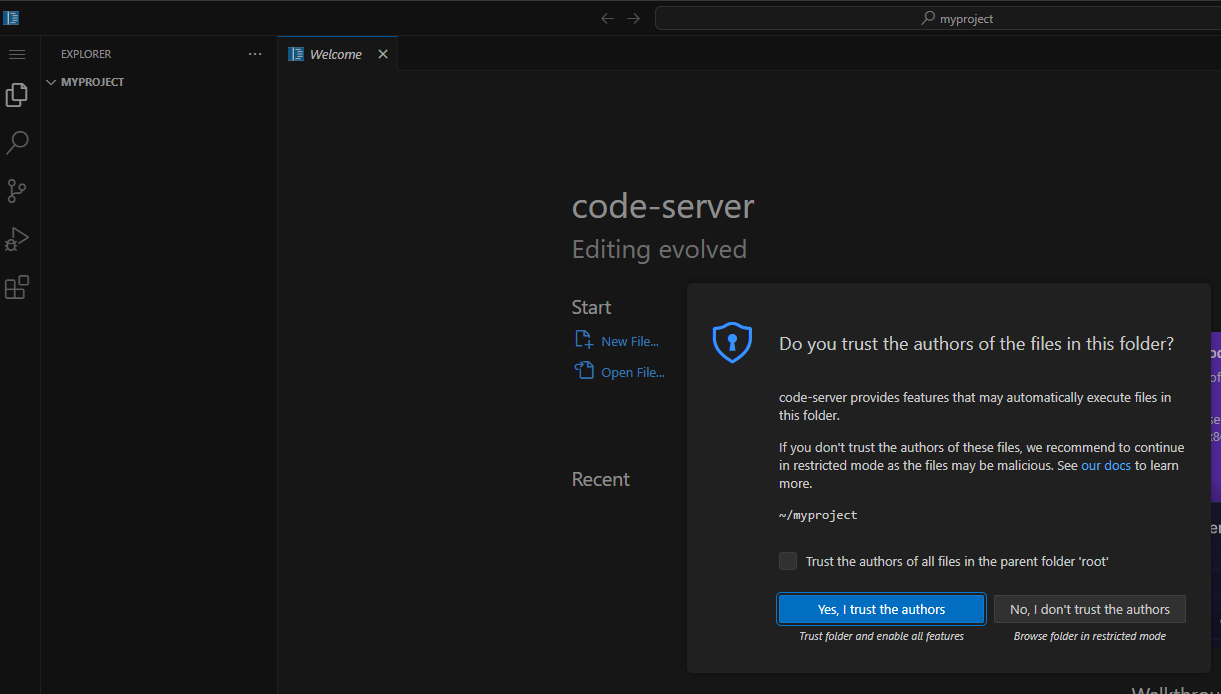Open the 'our docs' link
This screenshot has width=1221, height=694.
[x=1105, y=465]
